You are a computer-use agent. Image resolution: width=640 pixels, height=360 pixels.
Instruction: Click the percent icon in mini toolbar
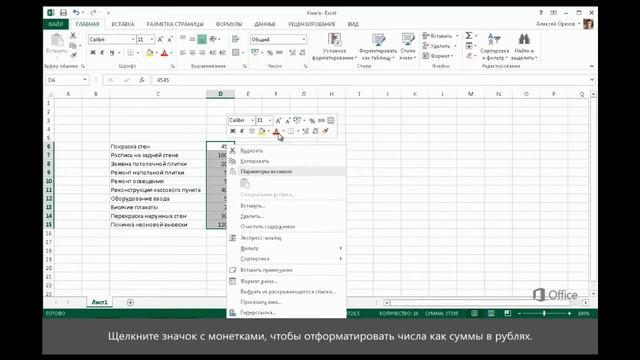point(312,120)
